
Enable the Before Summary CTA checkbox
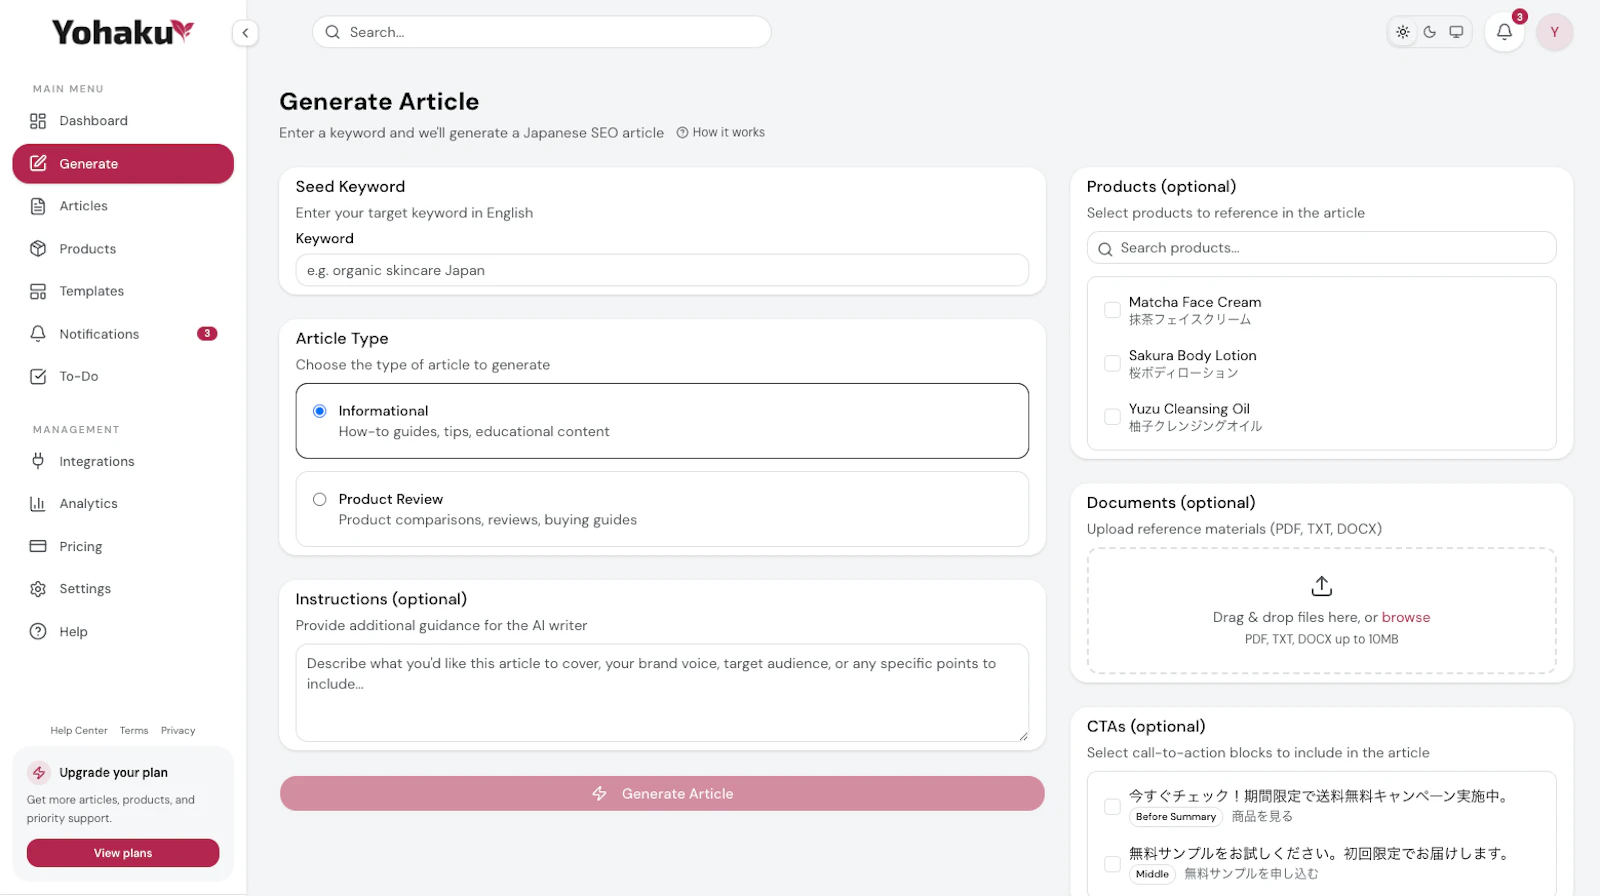pyautogui.click(x=1112, y=806)
